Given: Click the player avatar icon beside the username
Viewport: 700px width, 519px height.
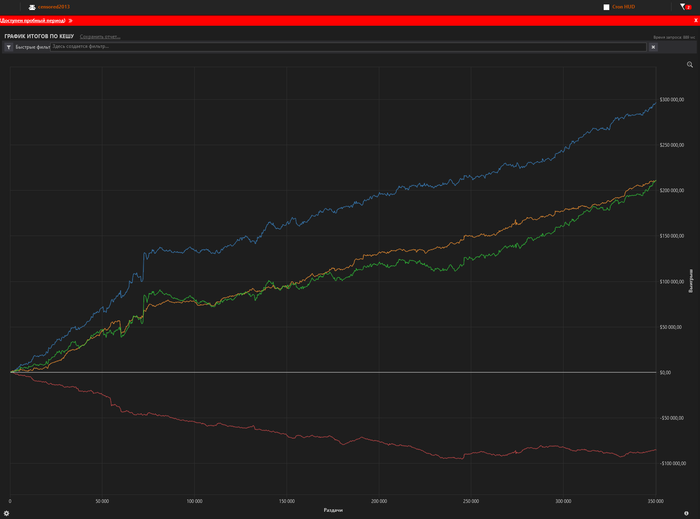Looking at the screenshot, I should 32,7.
